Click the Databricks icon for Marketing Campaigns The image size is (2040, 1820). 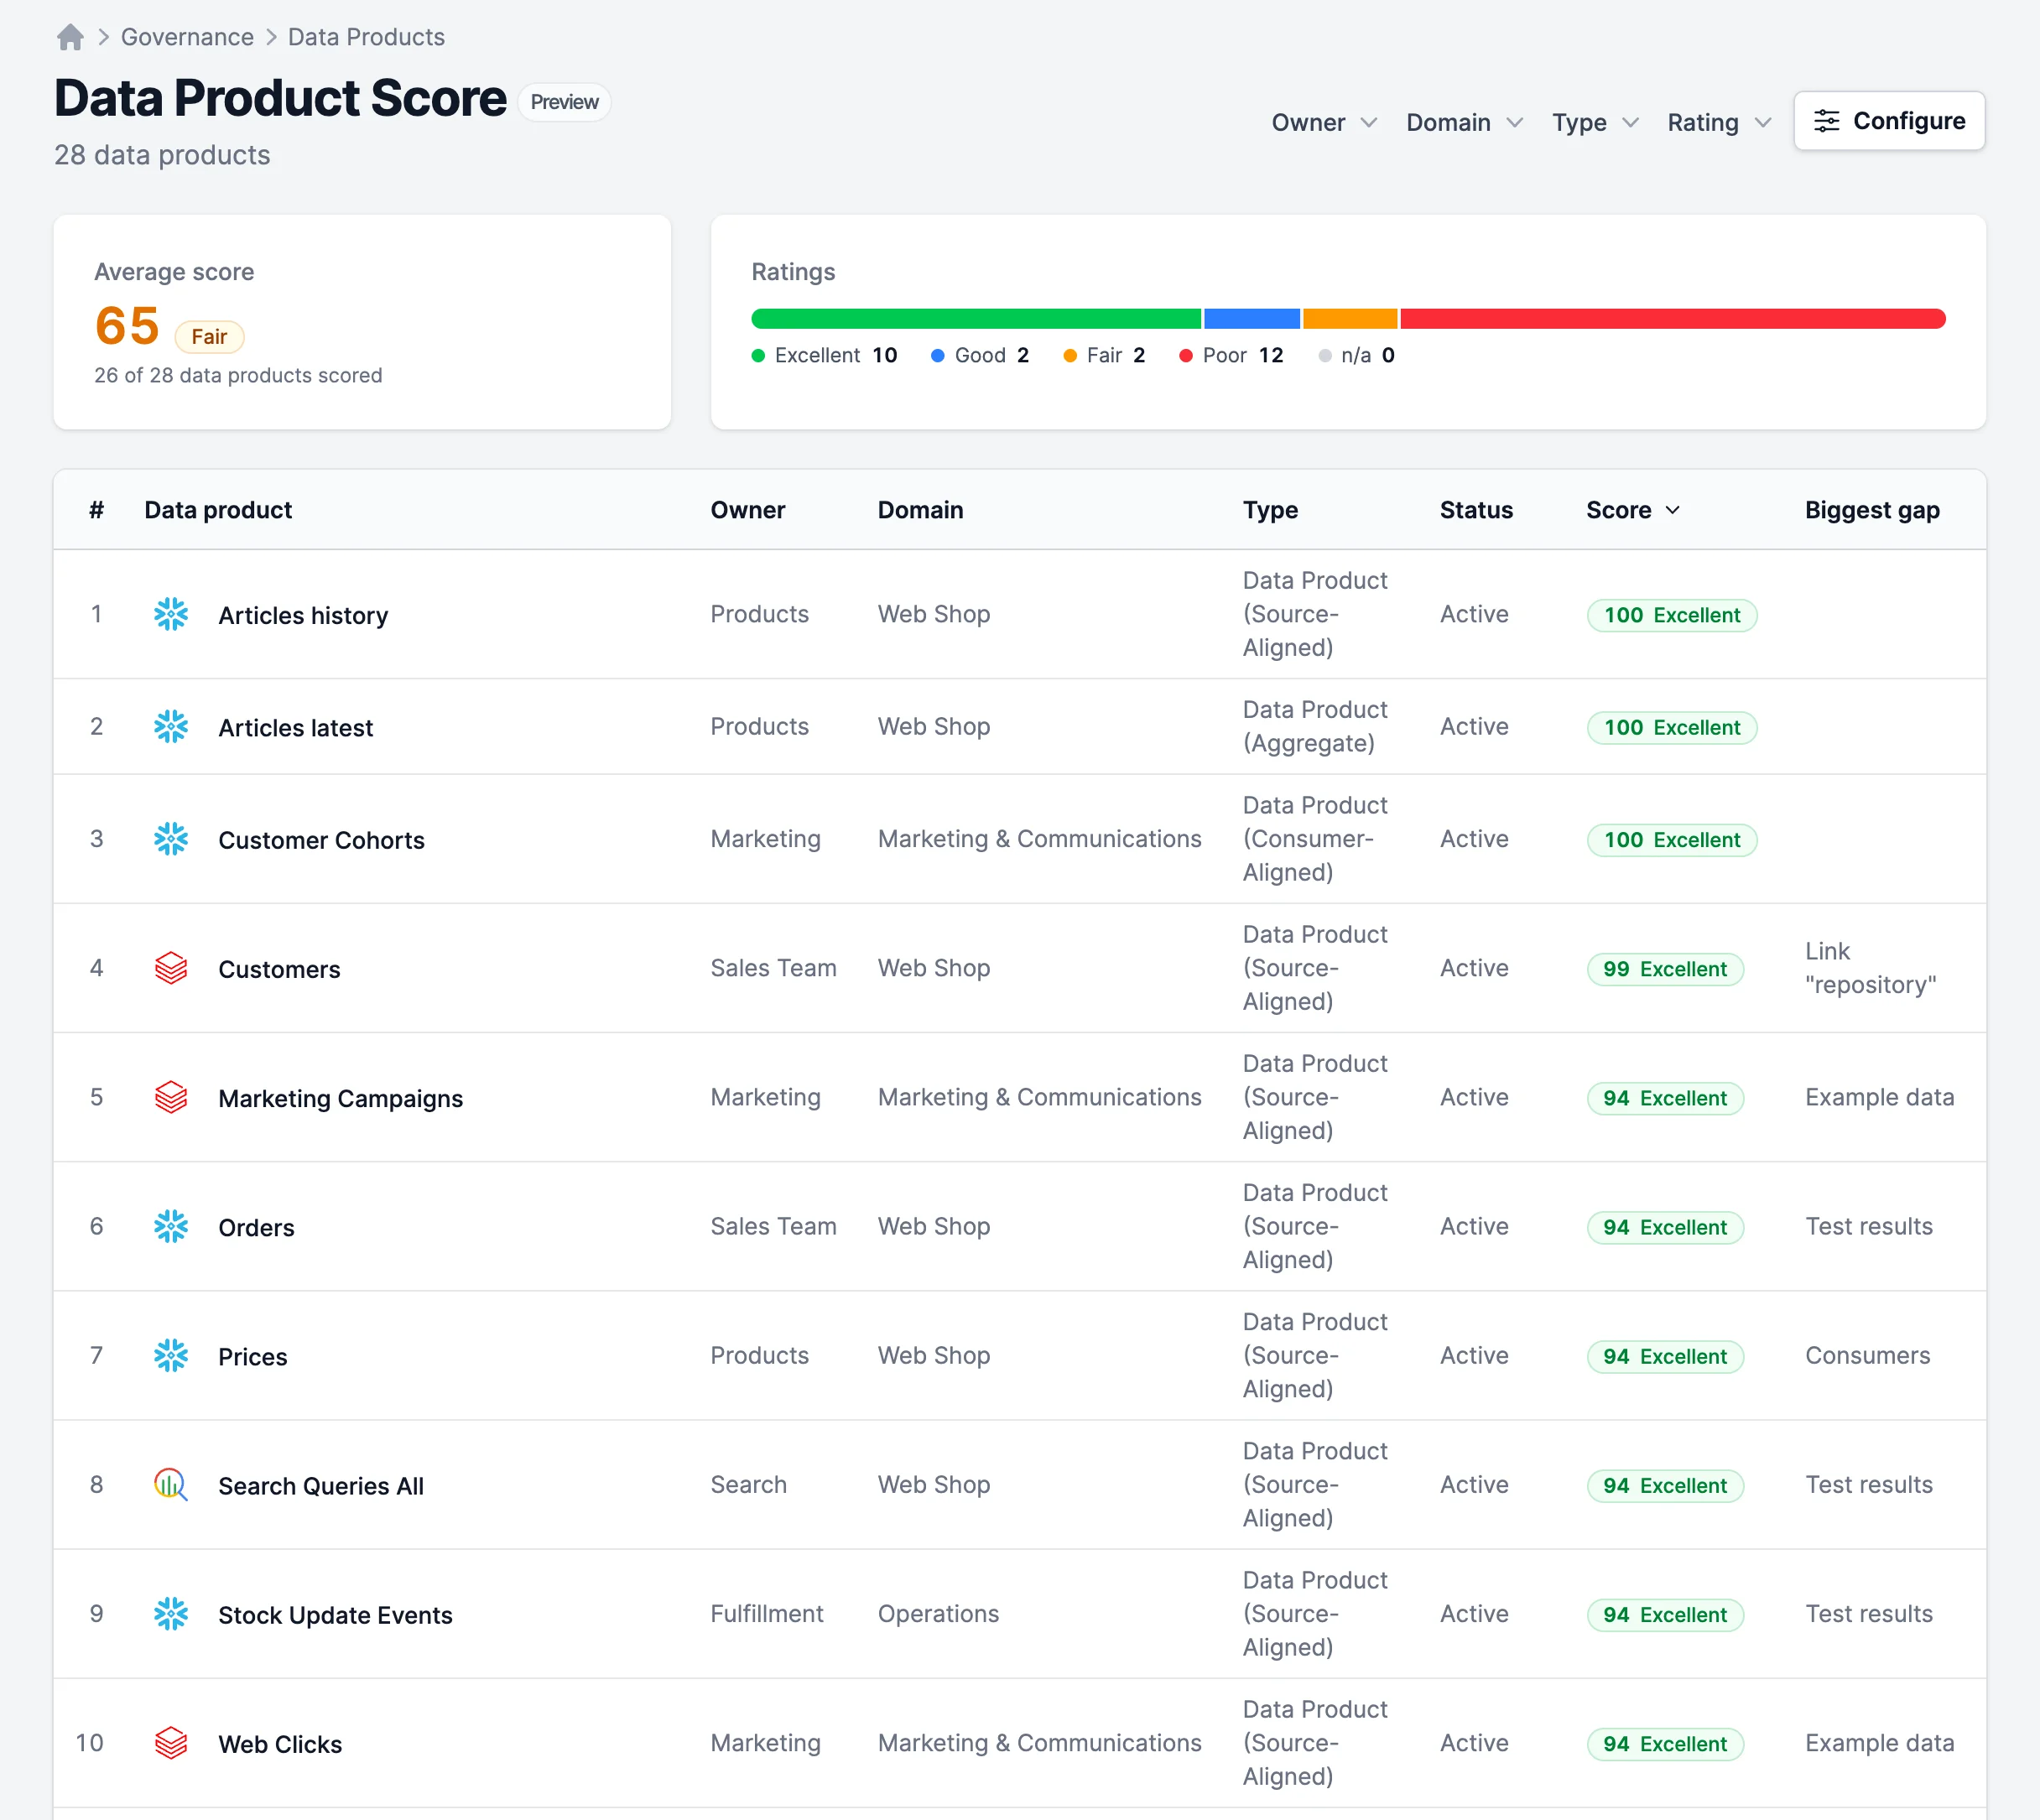coord(171,1097)
